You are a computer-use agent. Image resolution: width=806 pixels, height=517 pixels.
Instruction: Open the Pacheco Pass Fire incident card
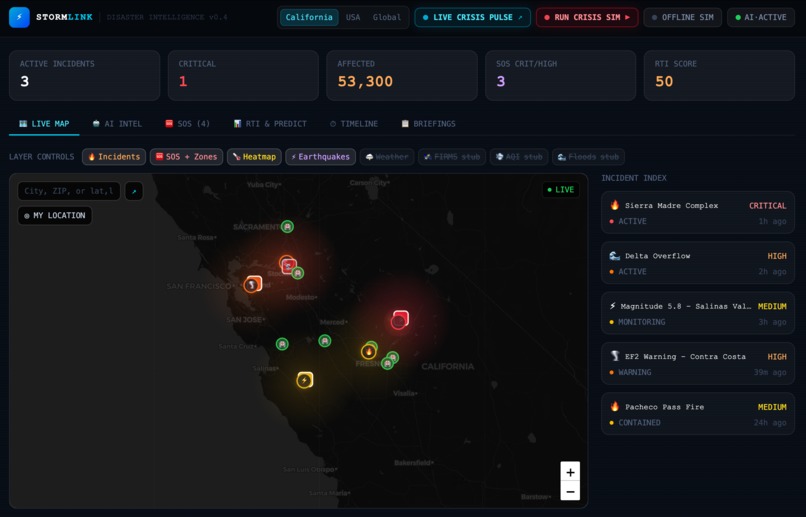(x=698, y=414)
